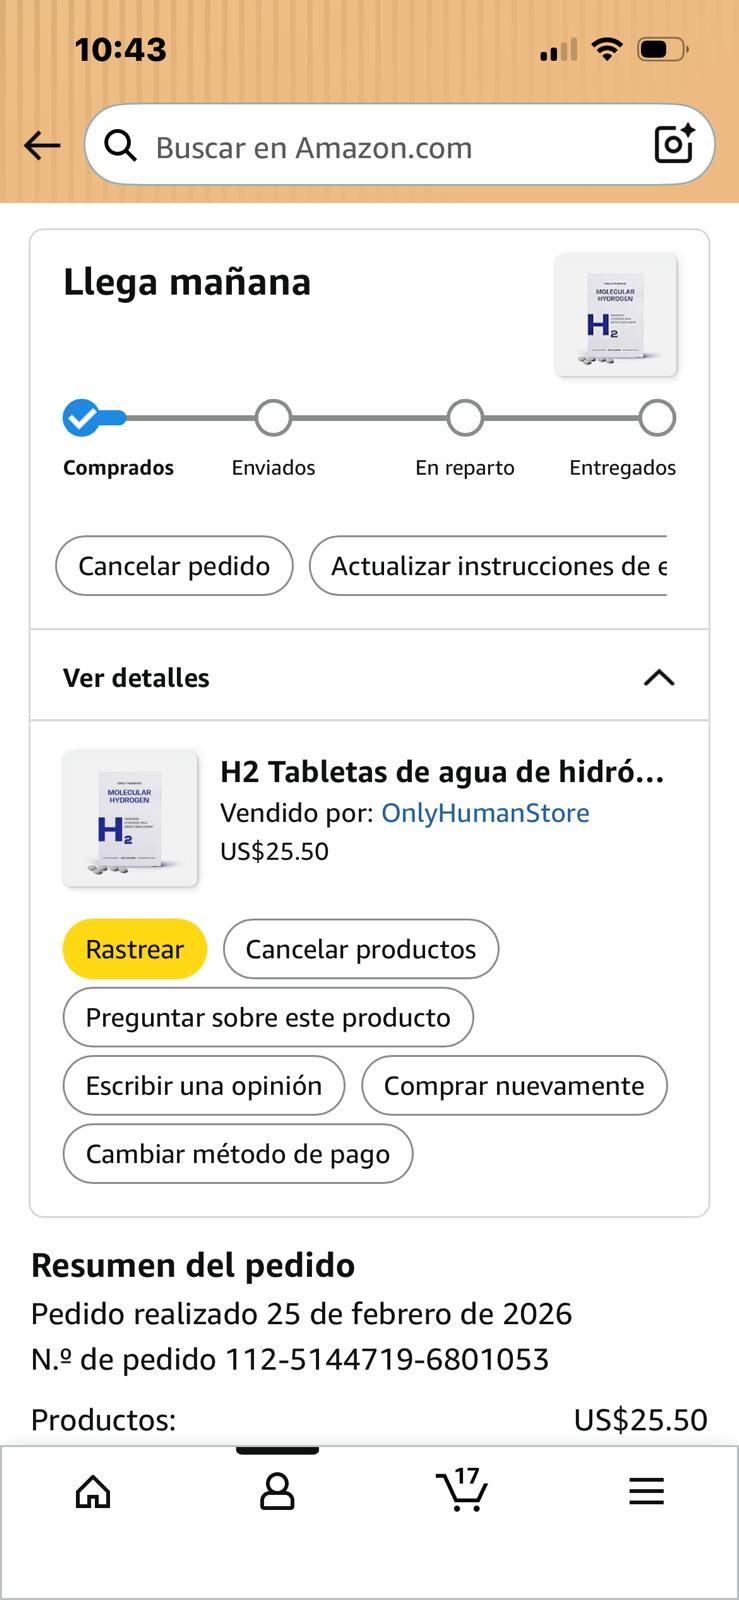Open the account profile tab icon
This screenshot has height=1600, width=739.
point(277,1492)
